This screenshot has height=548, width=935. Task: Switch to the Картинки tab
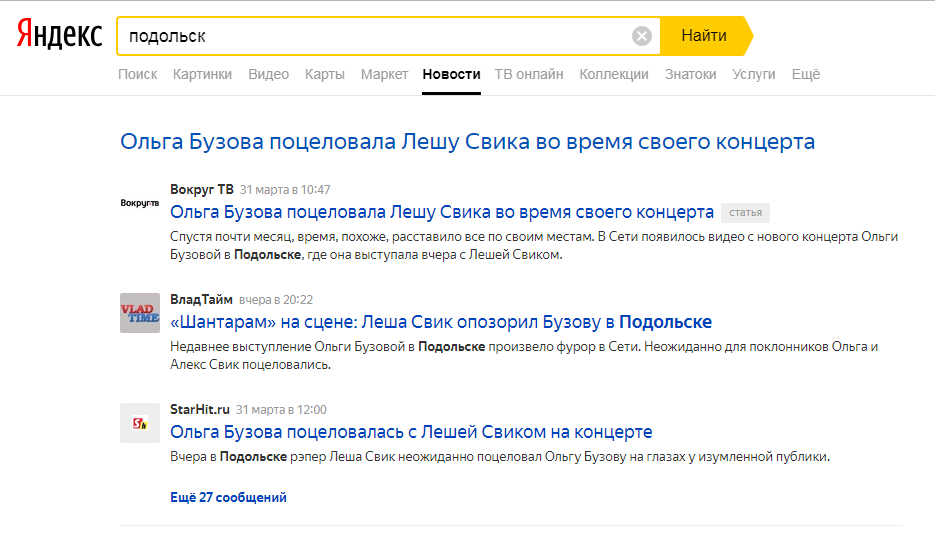click(202, 74)
